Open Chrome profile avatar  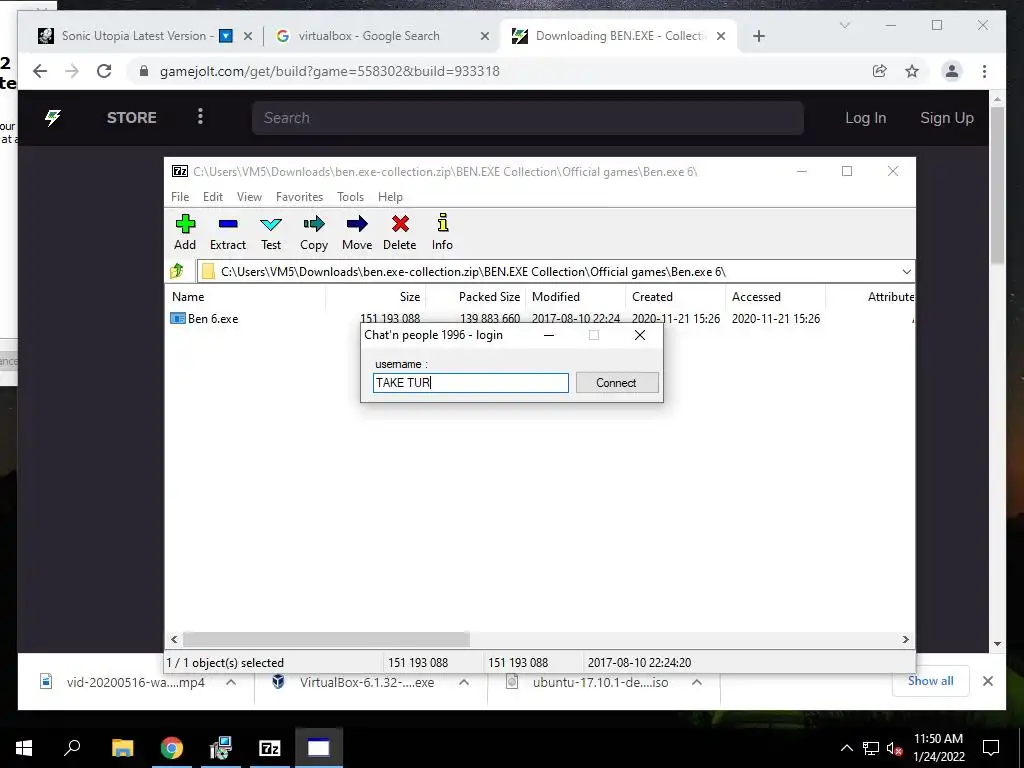click(952, 71)
